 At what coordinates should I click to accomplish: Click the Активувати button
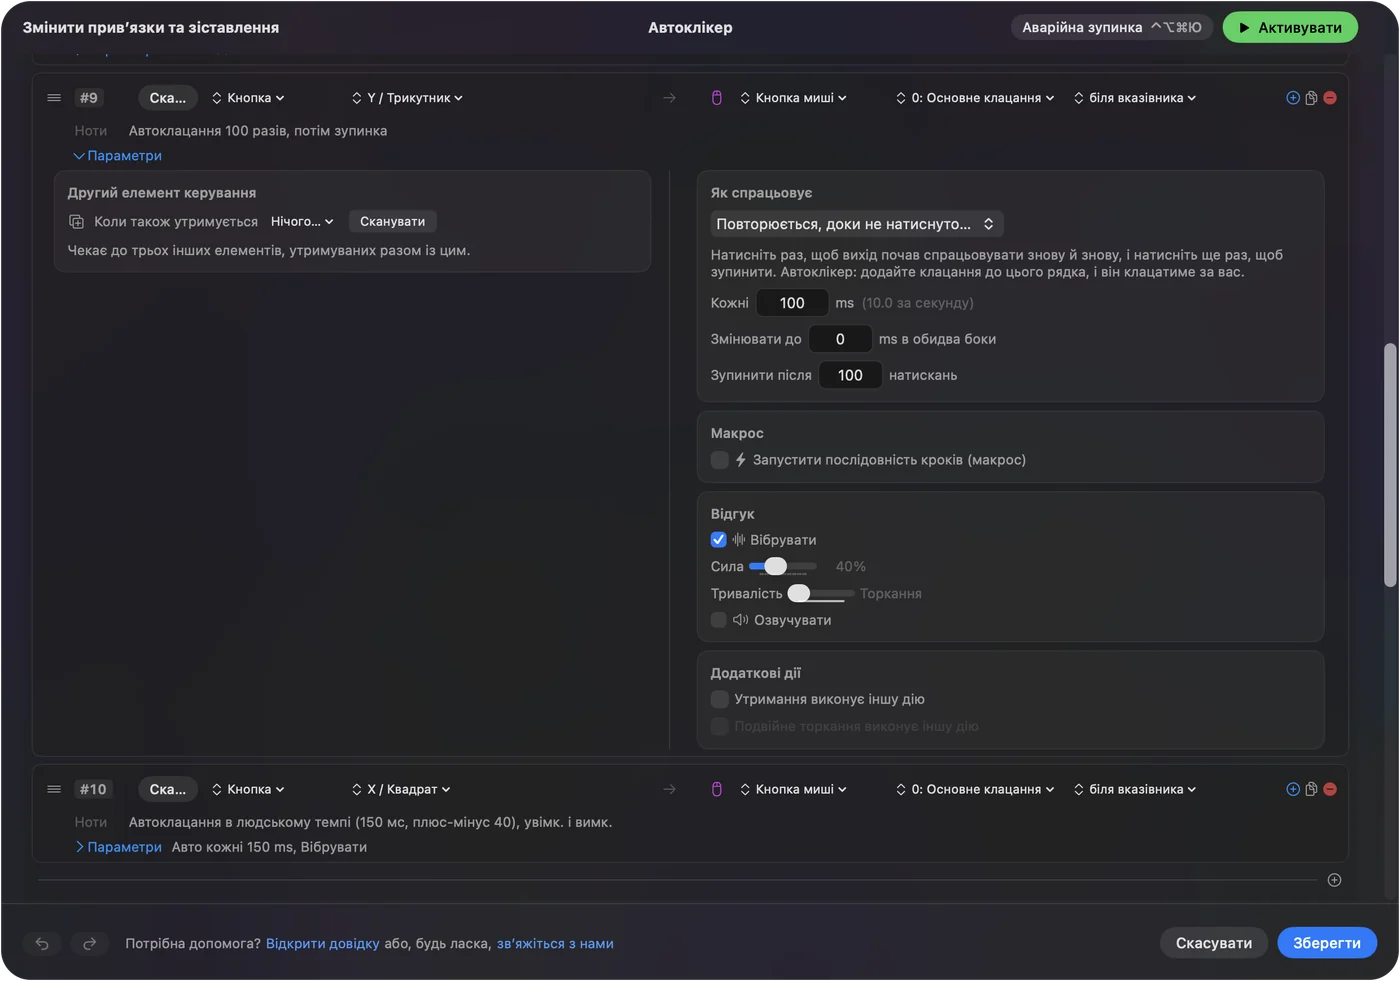[1290, 27]
